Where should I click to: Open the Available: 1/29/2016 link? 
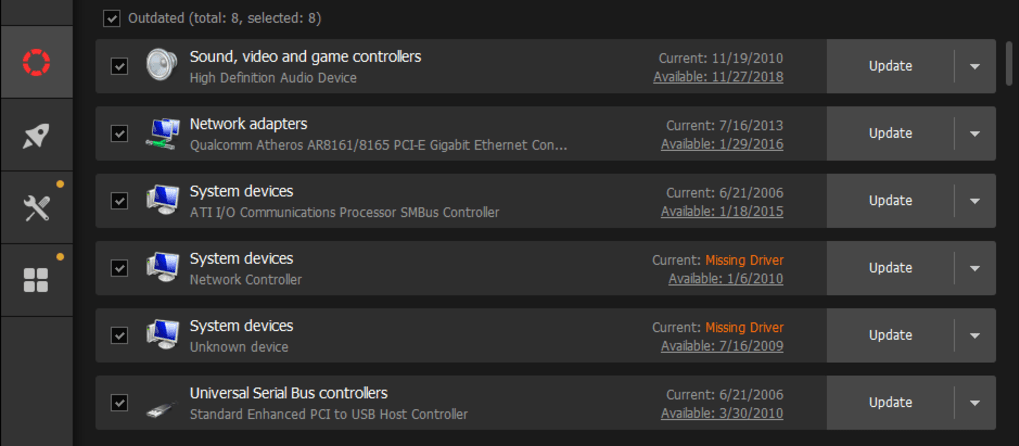[721, 145]
